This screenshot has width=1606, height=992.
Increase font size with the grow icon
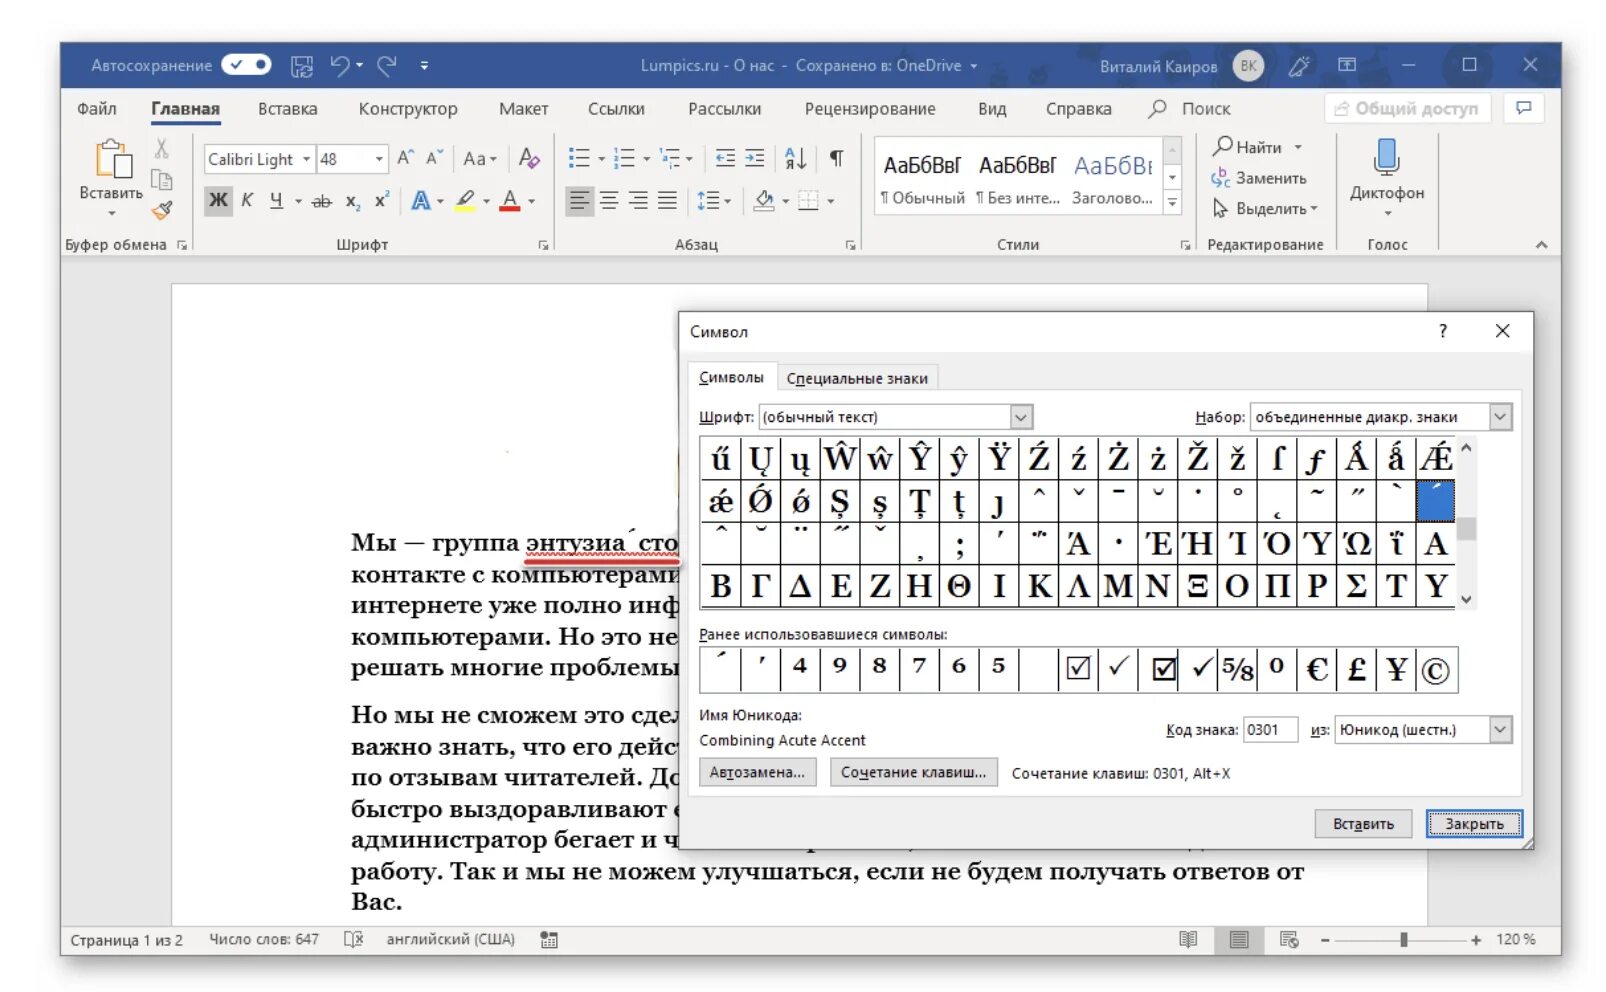[405, 158]
